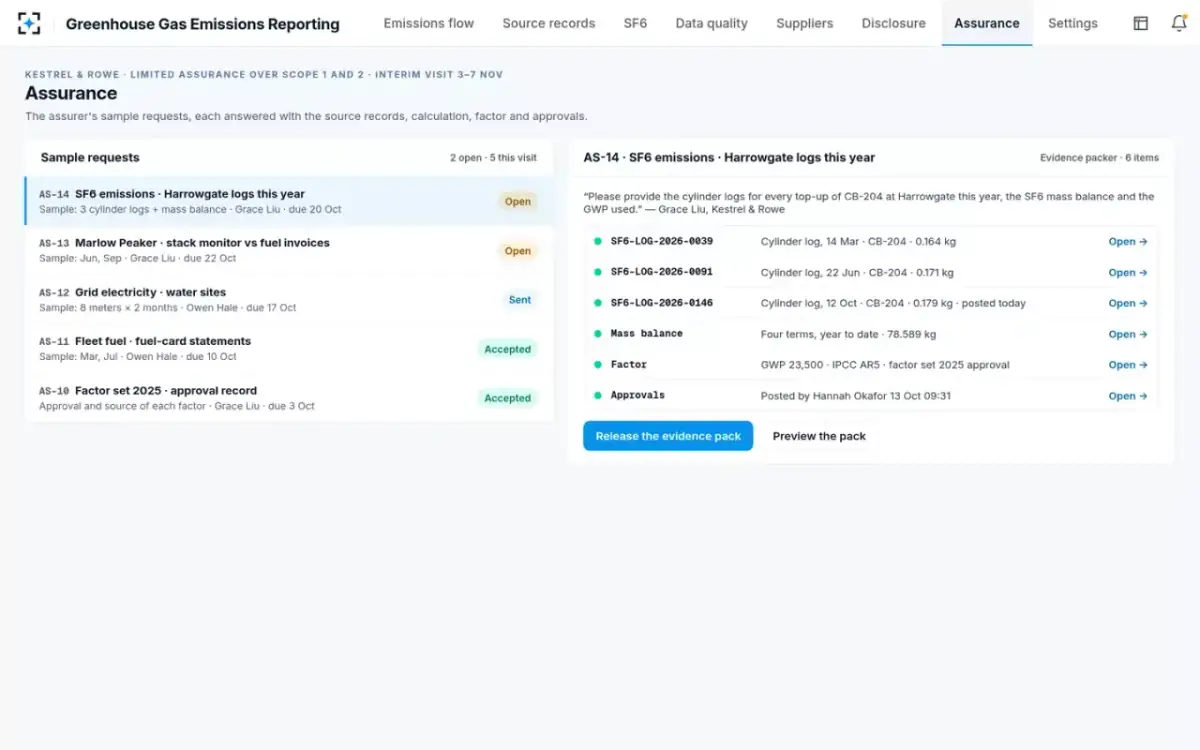Click 'Posted by Hannah Okafor' approval text
The image size is (1200, 750).
click(856, 396)
